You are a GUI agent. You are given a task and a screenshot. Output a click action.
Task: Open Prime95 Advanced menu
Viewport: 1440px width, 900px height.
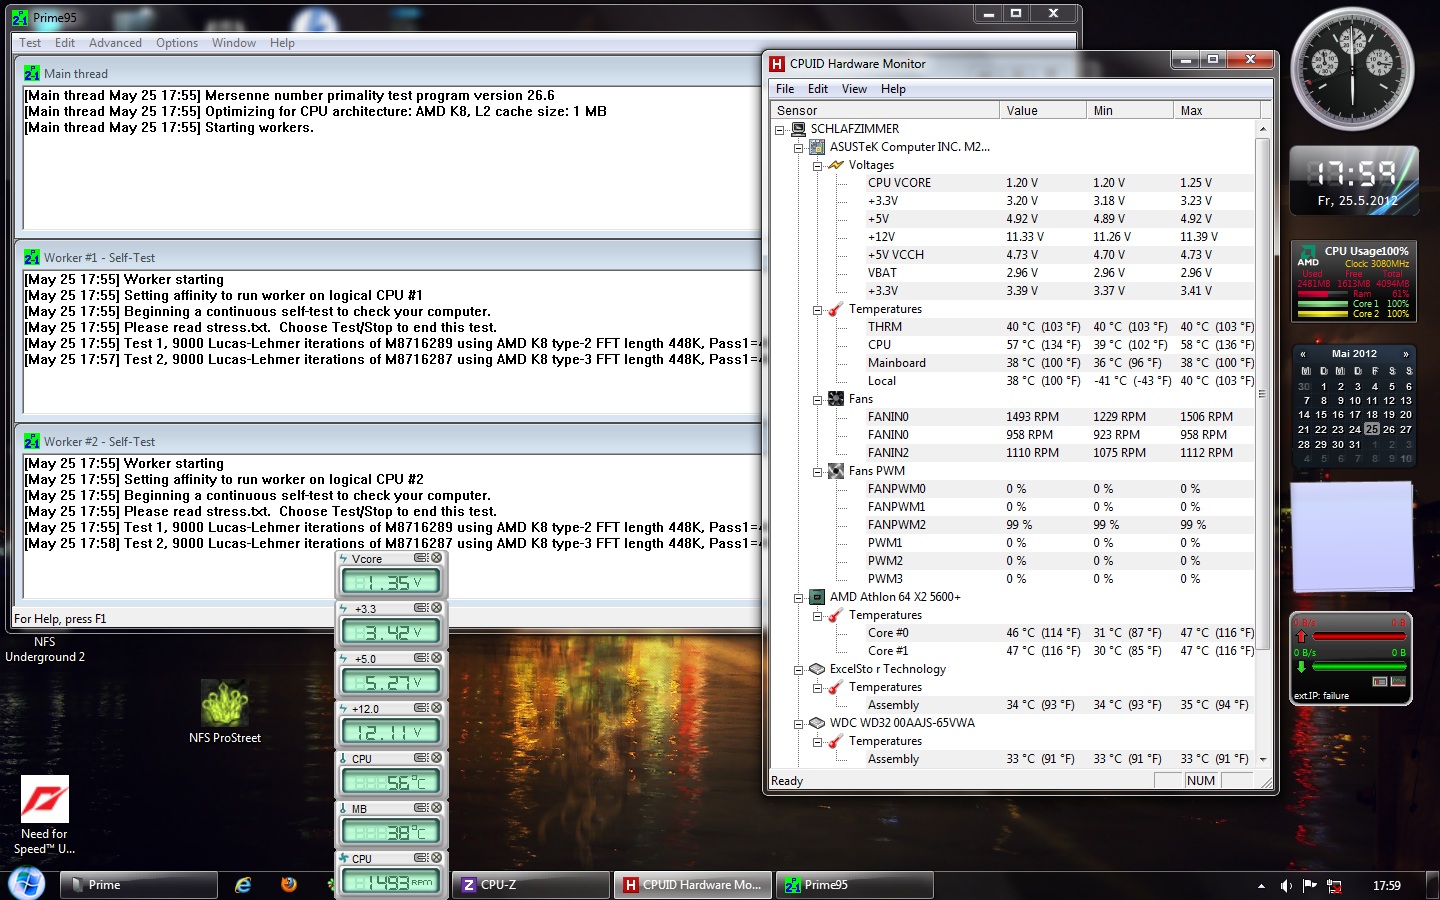115,43
